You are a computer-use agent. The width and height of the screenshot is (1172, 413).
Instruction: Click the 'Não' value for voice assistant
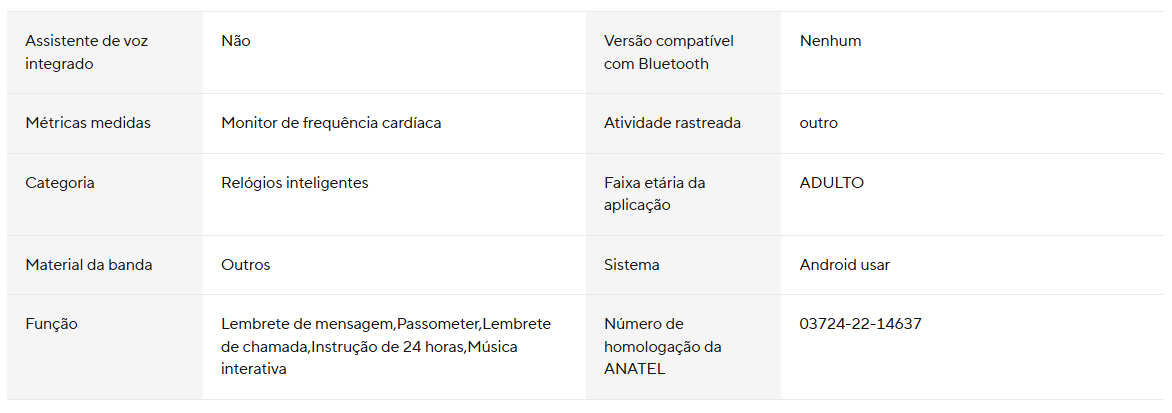pos(236,41)
